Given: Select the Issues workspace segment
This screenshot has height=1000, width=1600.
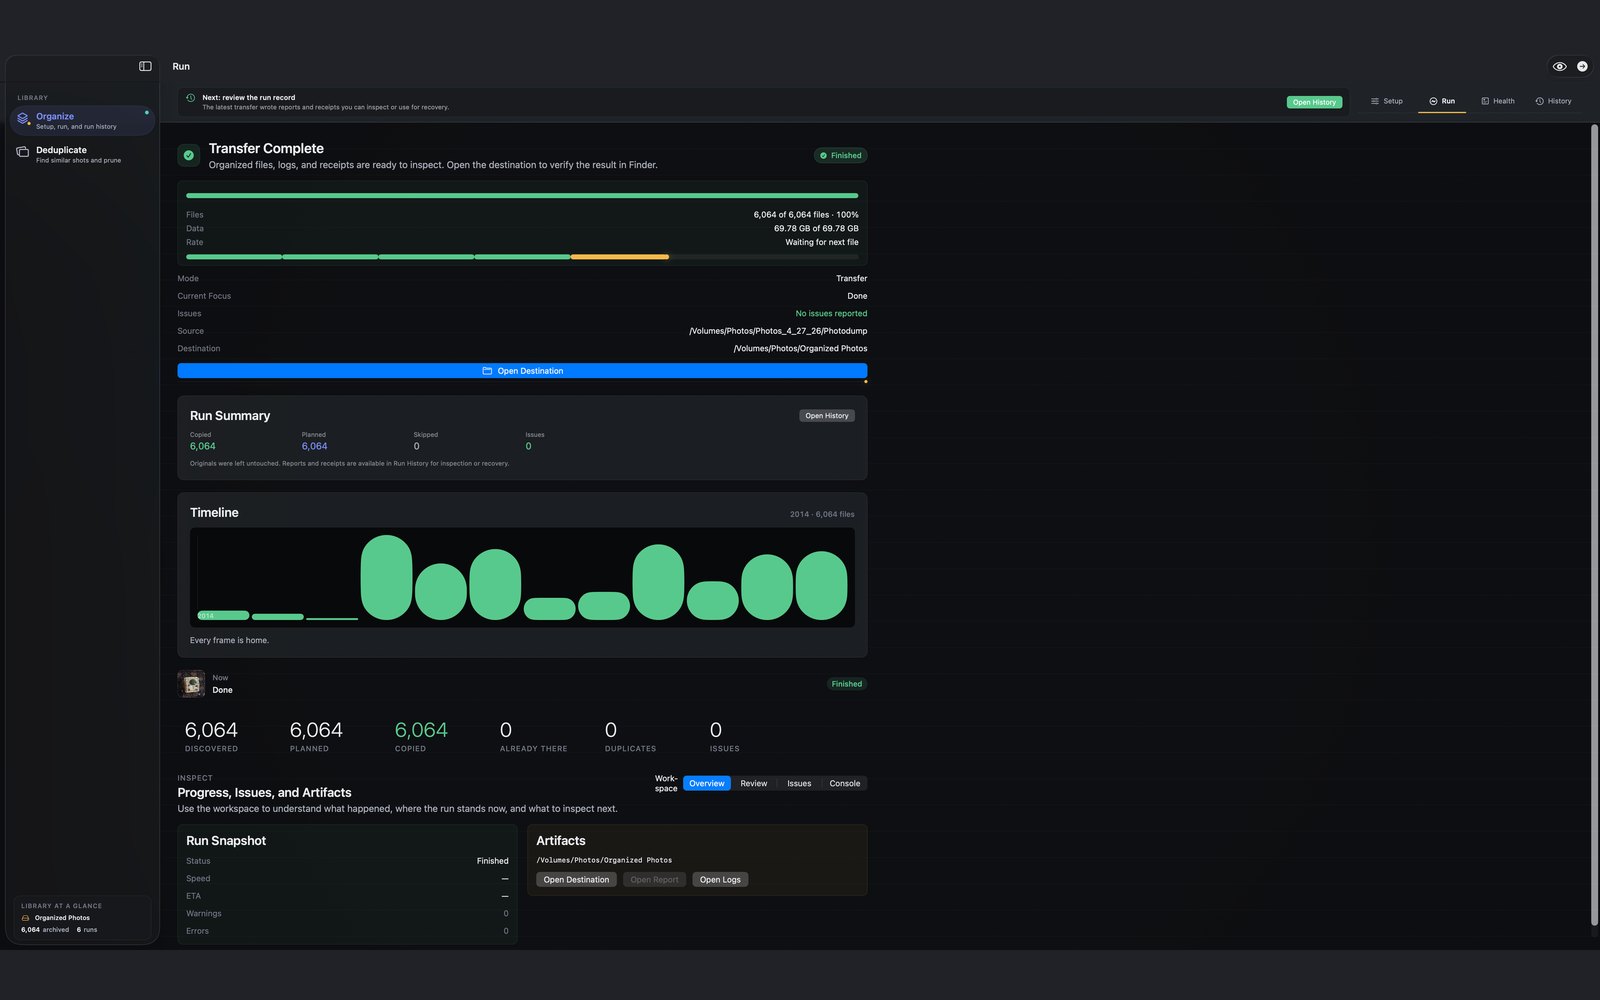Looking at the screenshot, I should (x=799, y=784).
